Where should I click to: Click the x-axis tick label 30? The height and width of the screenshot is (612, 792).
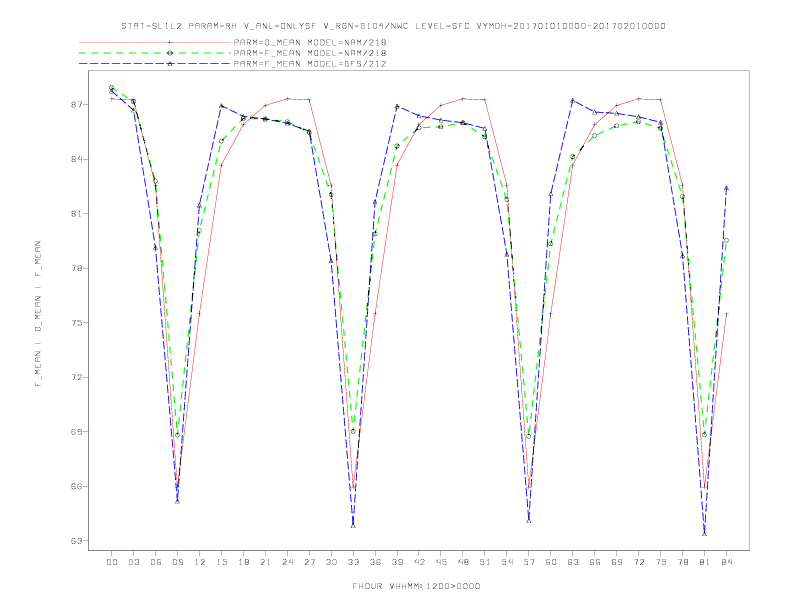click(331, 562)
